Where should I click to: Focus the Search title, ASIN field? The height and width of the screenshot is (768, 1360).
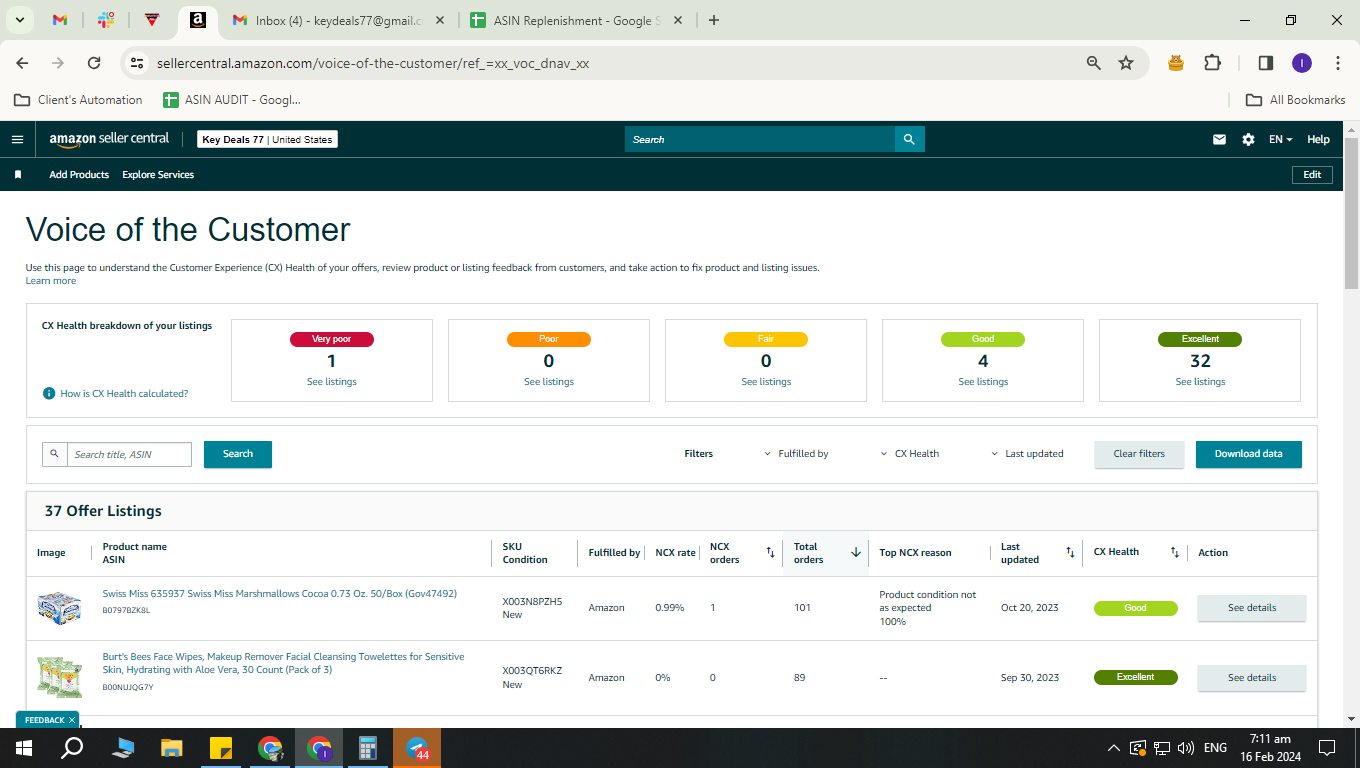130,455
